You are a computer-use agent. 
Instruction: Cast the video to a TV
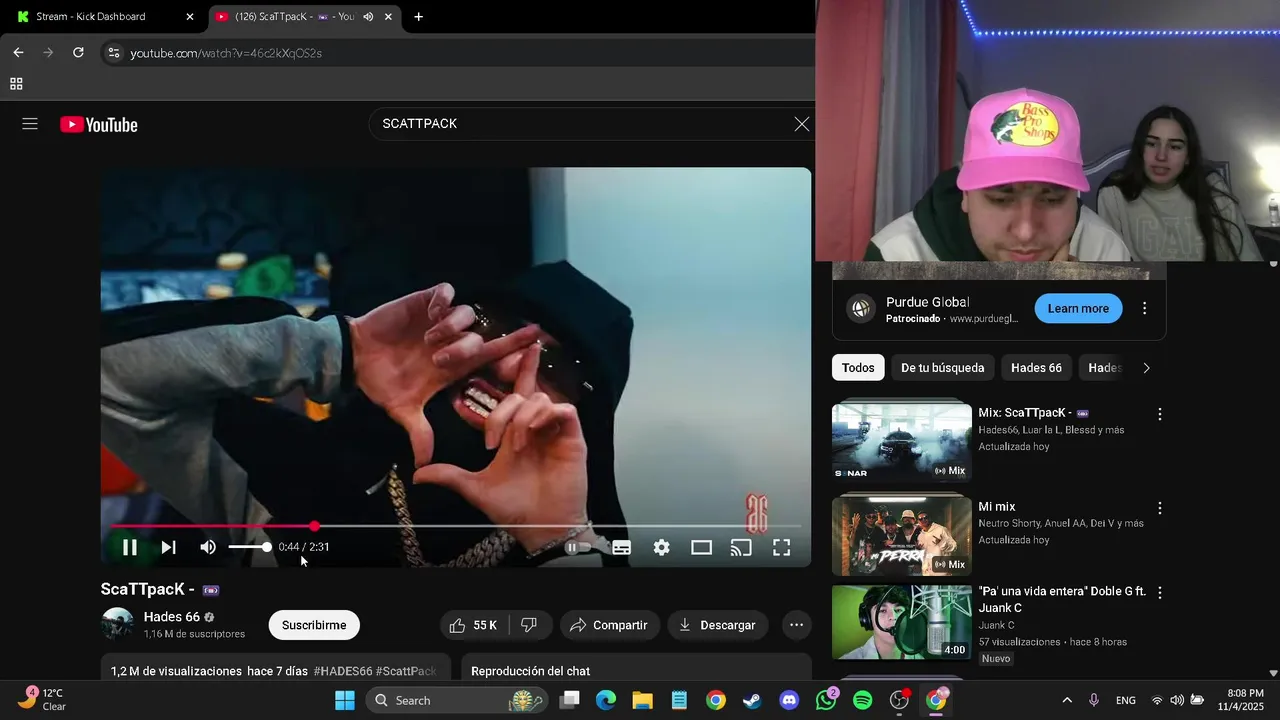coord(741,547)
